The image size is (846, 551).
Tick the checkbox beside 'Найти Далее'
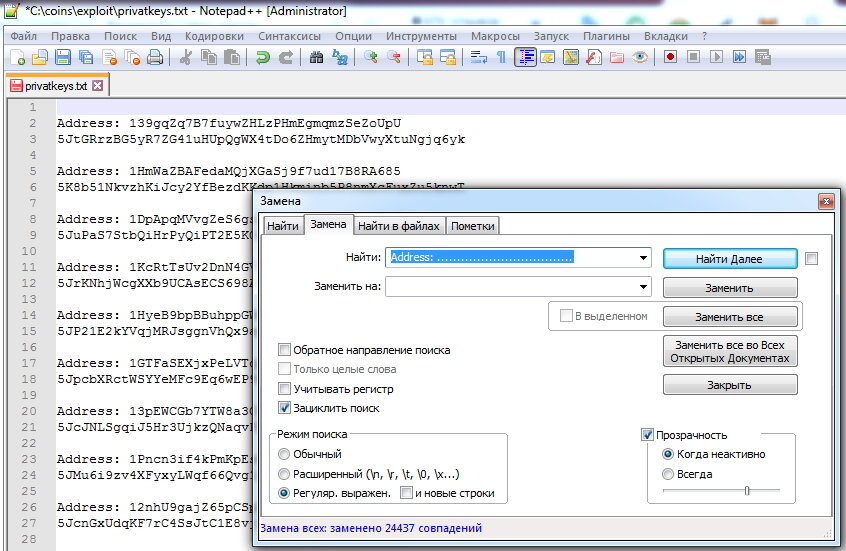point(811,259)
